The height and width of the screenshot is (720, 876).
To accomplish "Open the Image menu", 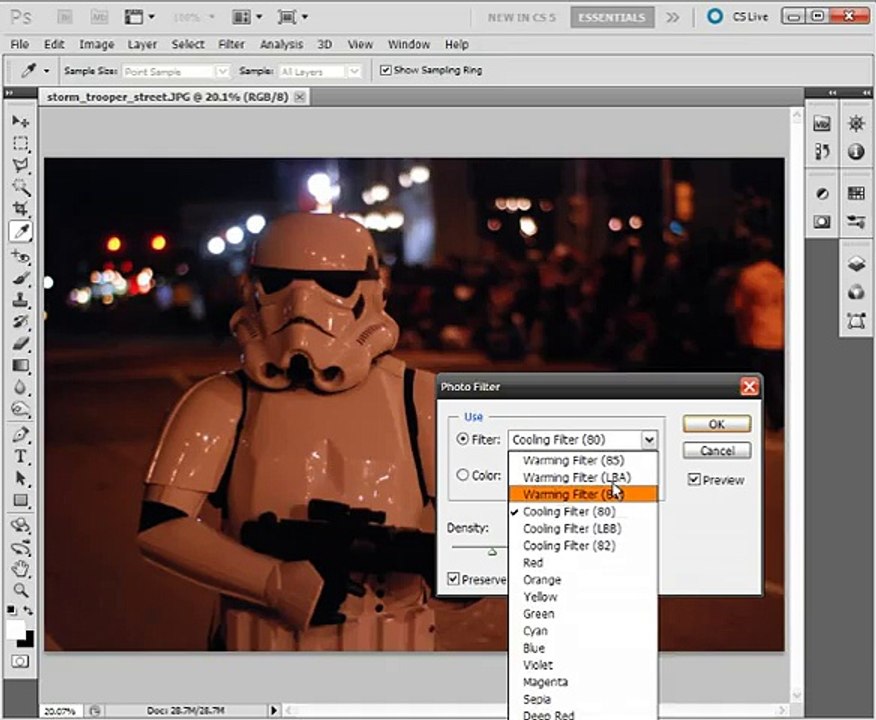I will point(96,44).
